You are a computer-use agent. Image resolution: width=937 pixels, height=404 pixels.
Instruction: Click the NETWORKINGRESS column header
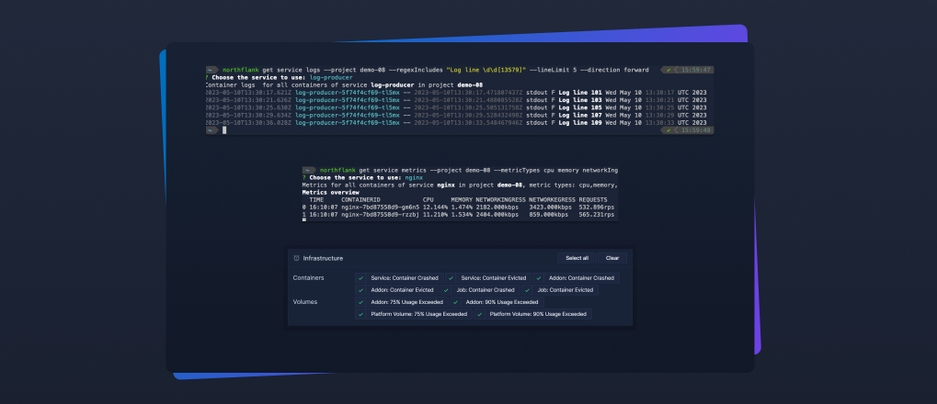(x=501, y=200)
